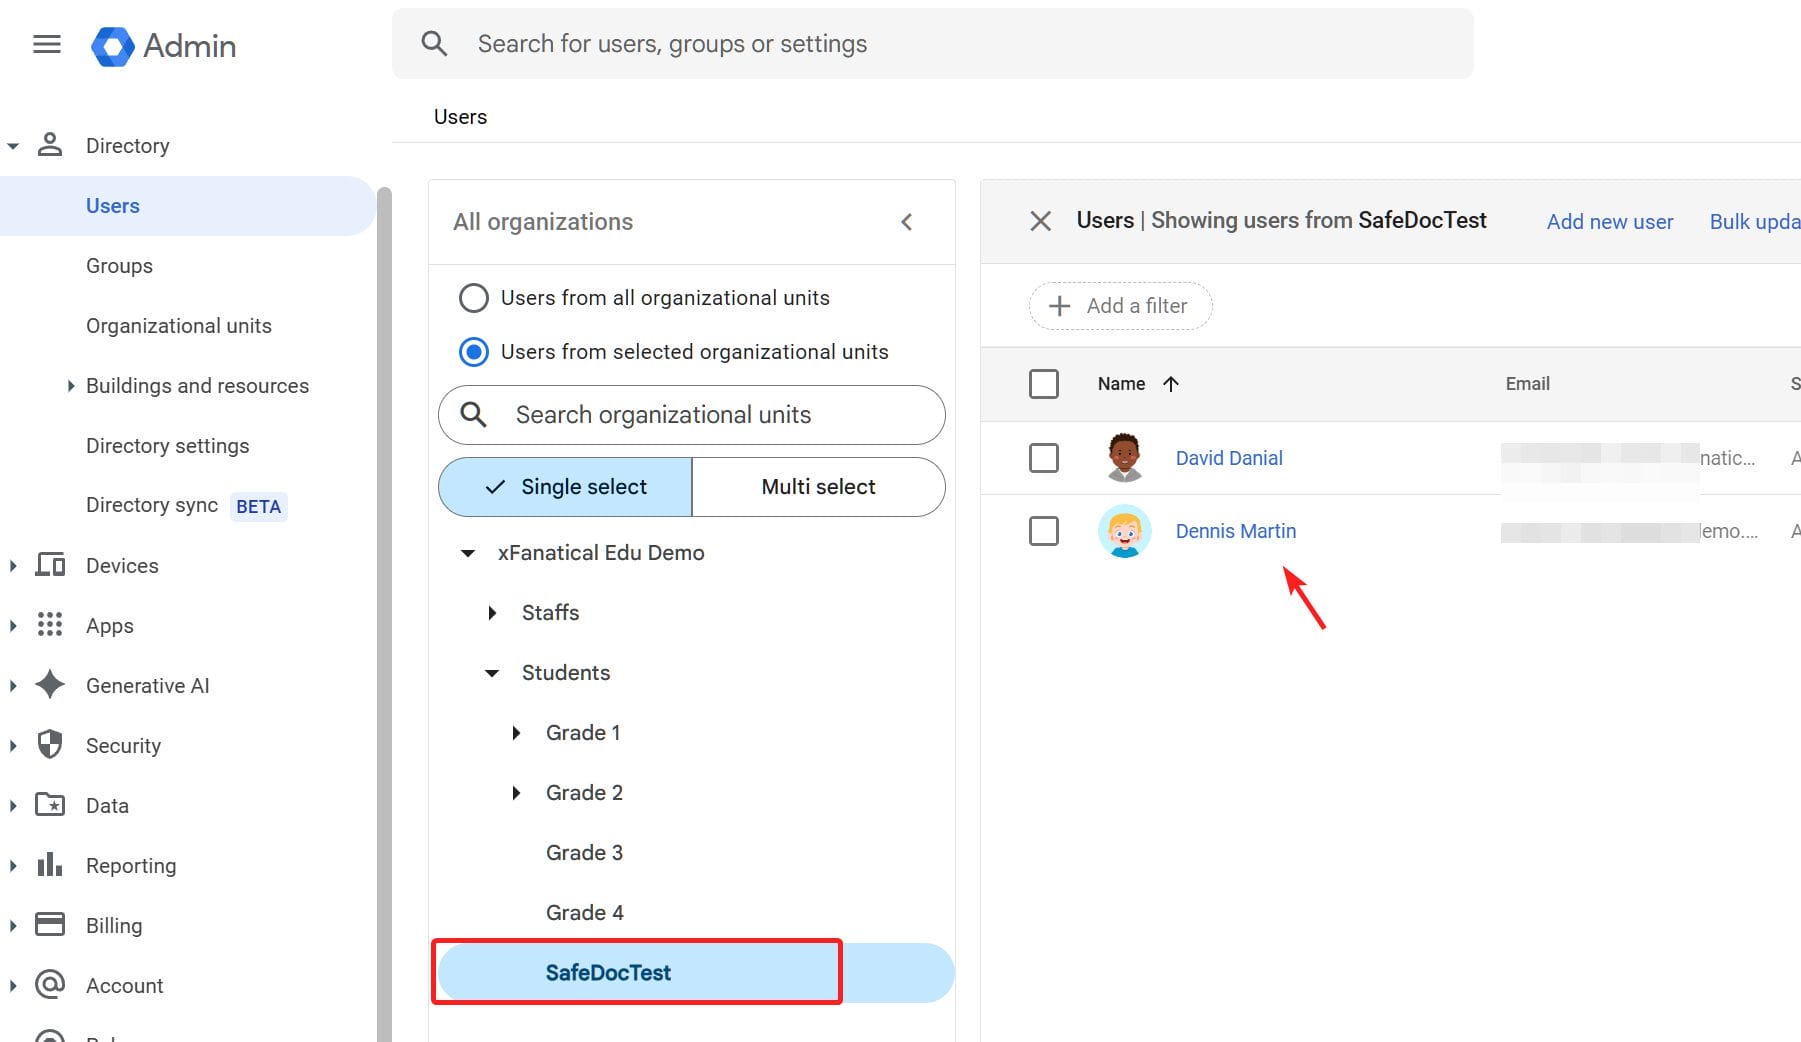This screenshot has height=1042, width=1801.
Task: Select Users from all organizational units
Action: [473, 298]
